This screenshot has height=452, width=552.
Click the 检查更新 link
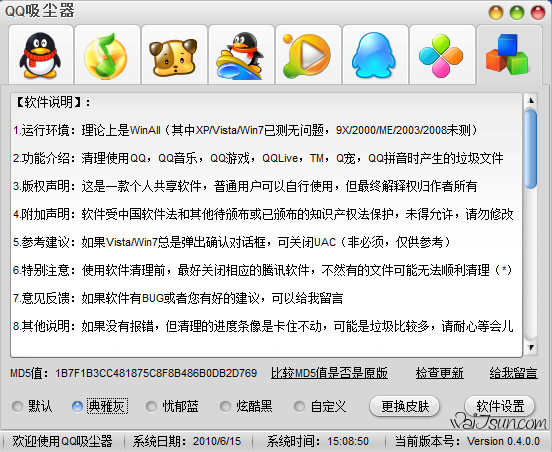439,373
